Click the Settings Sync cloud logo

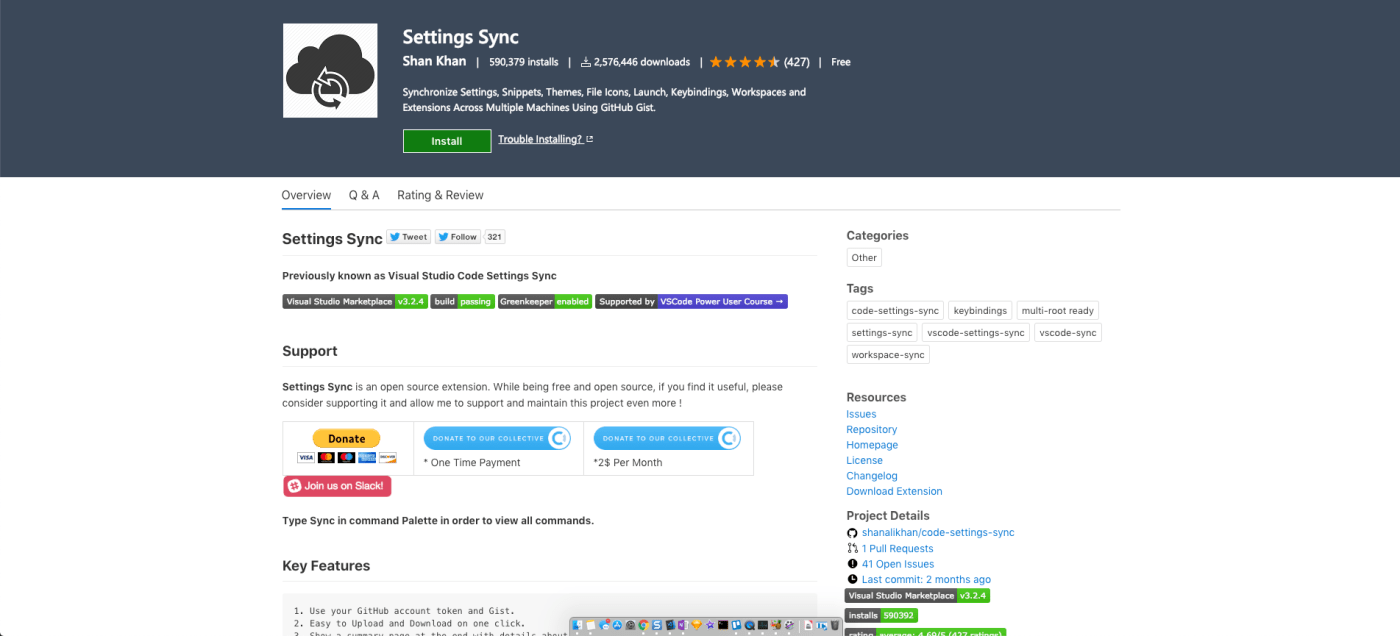[330, 71]
